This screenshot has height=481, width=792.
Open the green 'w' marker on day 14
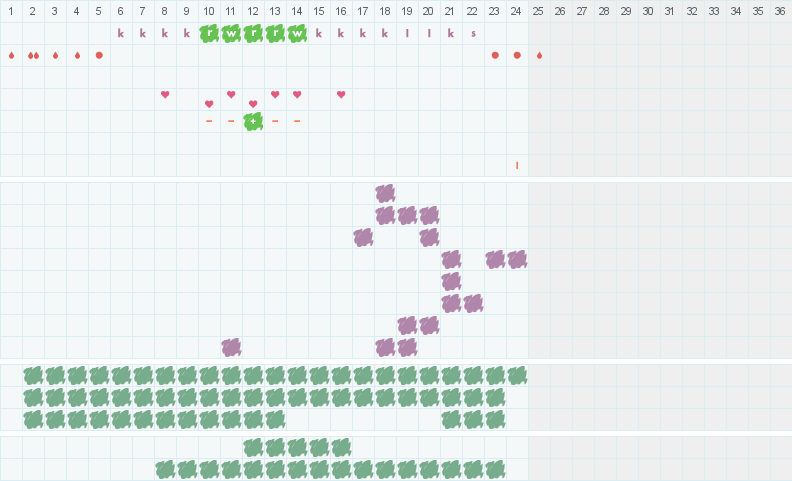point(297,33)
